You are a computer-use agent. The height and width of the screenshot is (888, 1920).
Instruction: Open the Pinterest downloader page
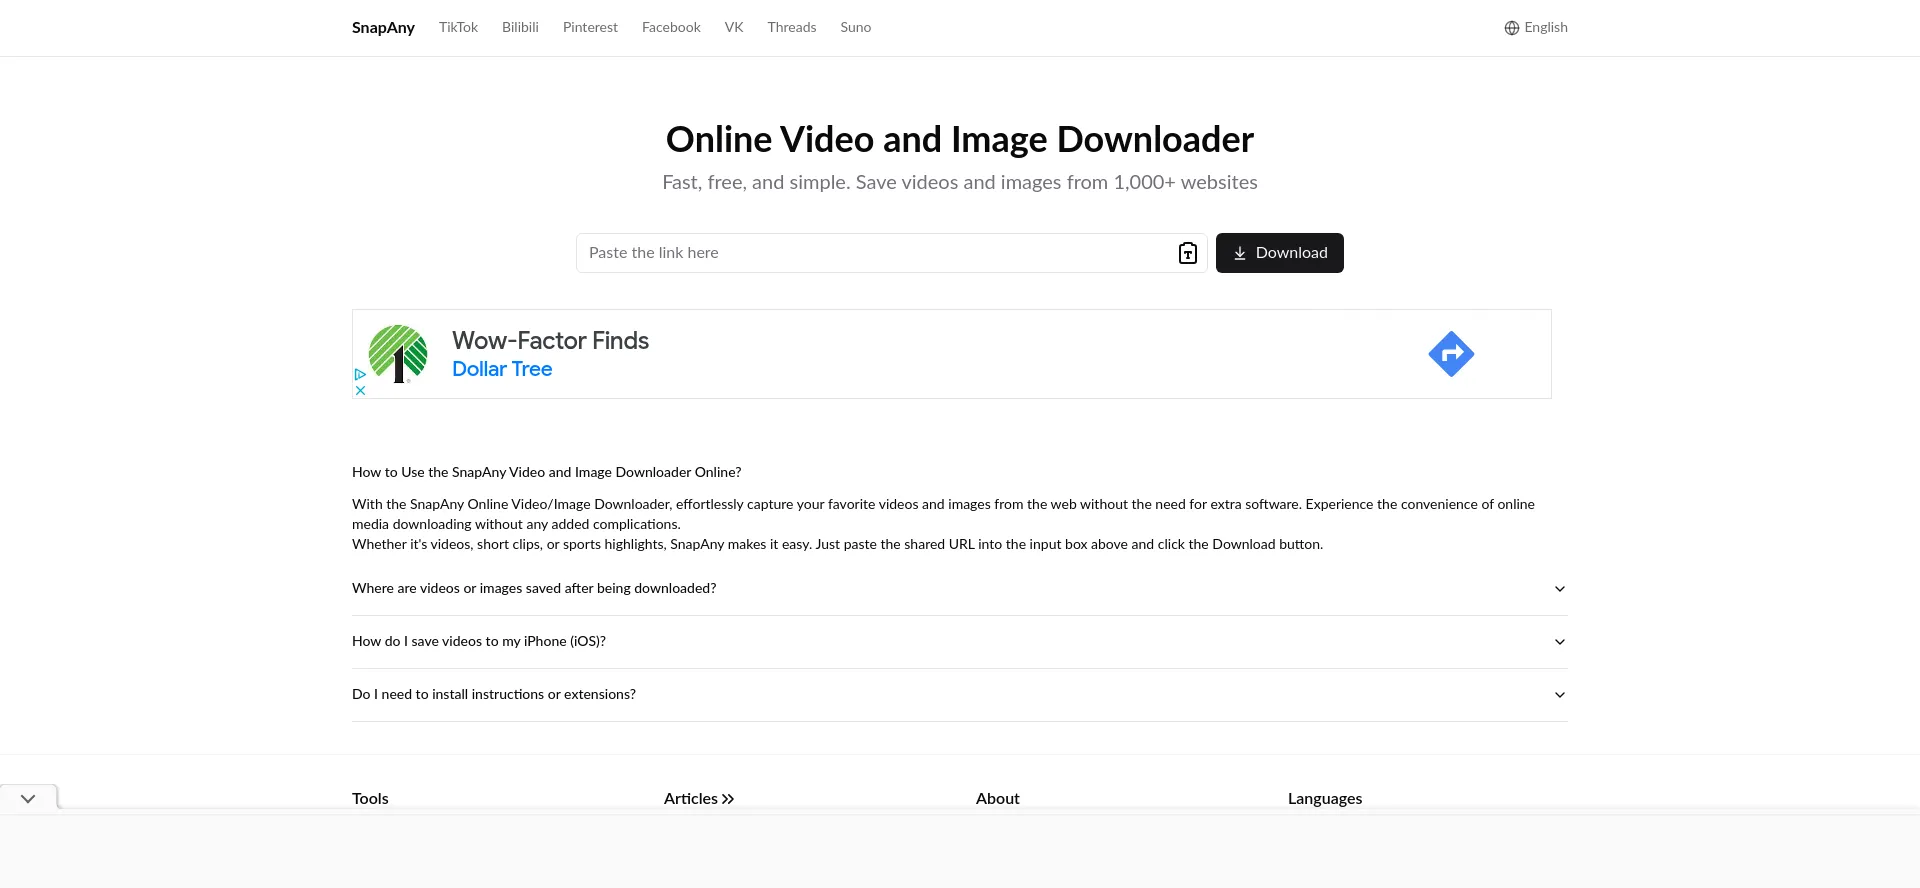pos(590,28)
